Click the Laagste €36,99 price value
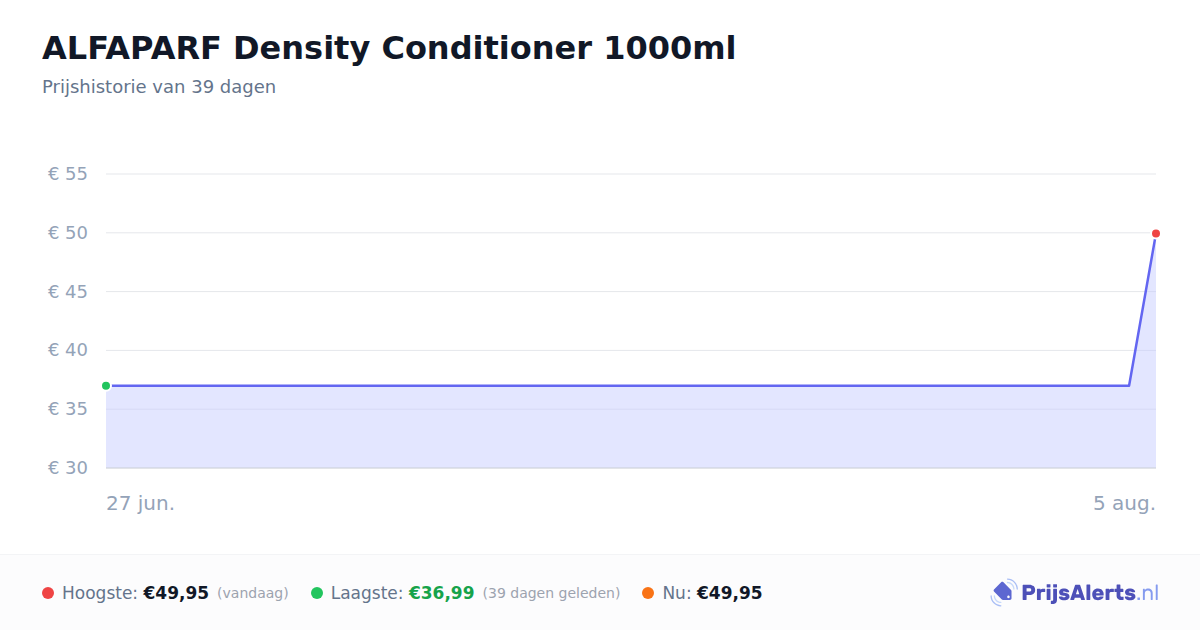1200x630 pixels. point(441,593)
